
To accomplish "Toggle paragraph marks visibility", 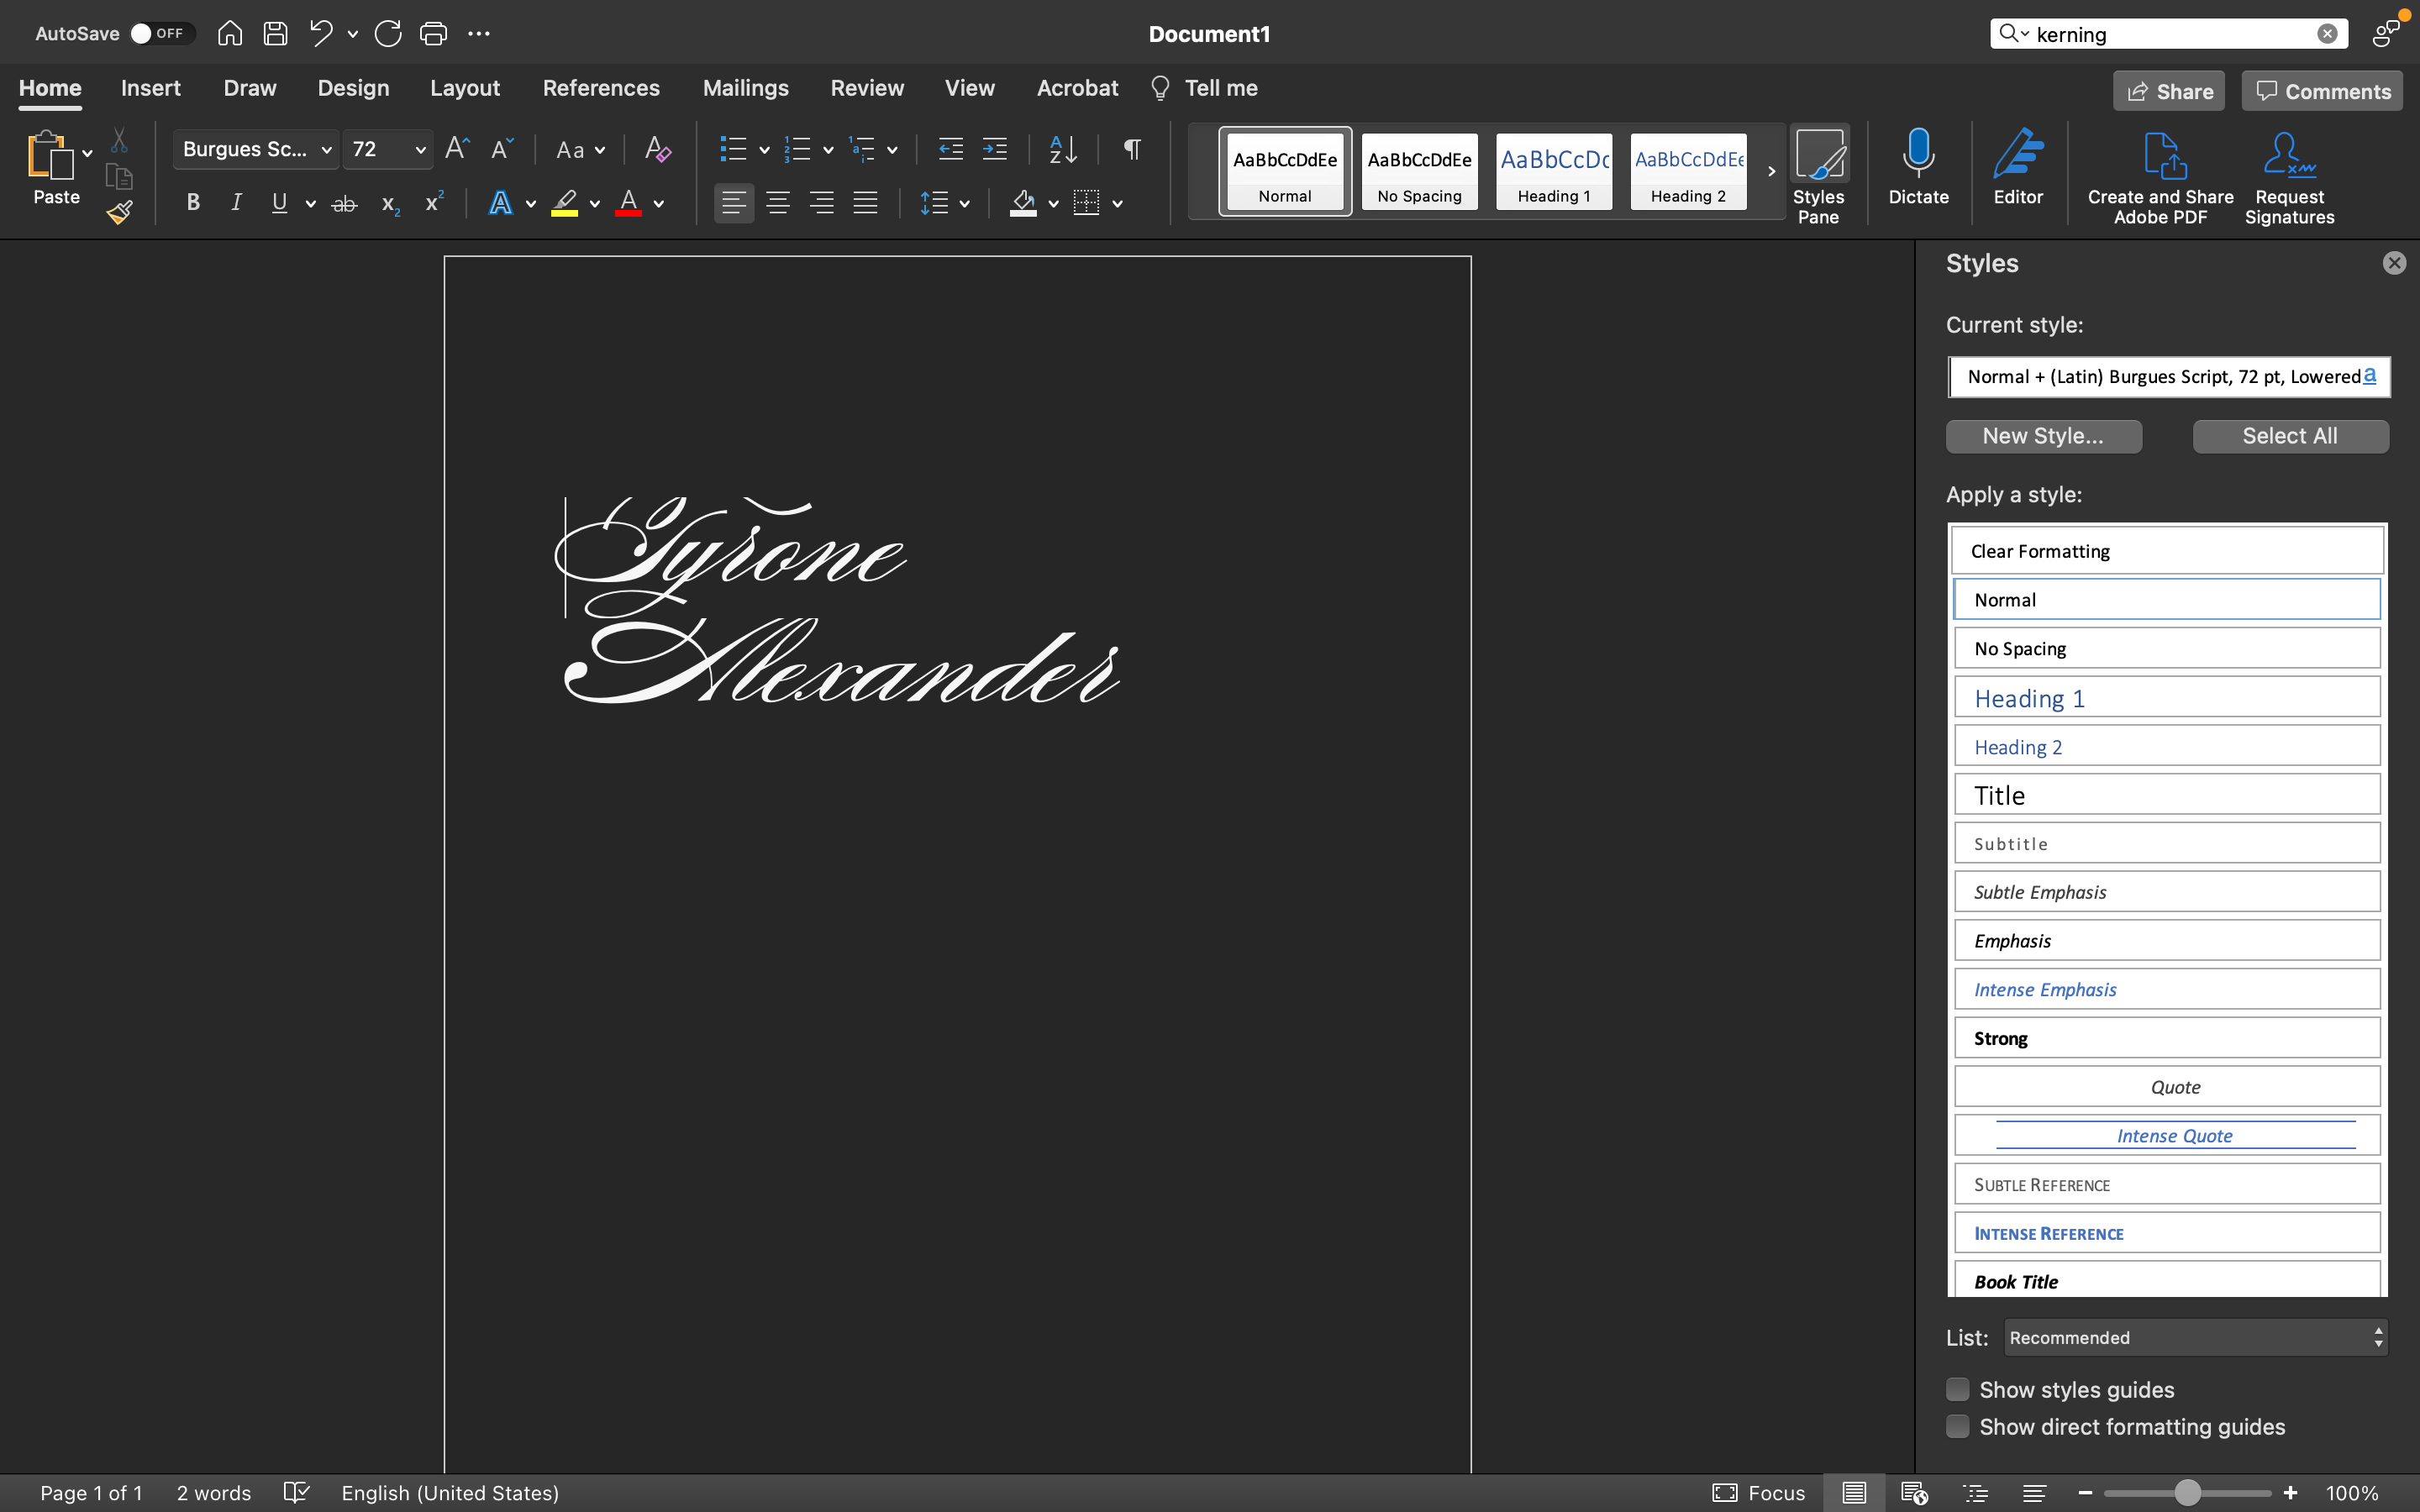I will 1130,149.
